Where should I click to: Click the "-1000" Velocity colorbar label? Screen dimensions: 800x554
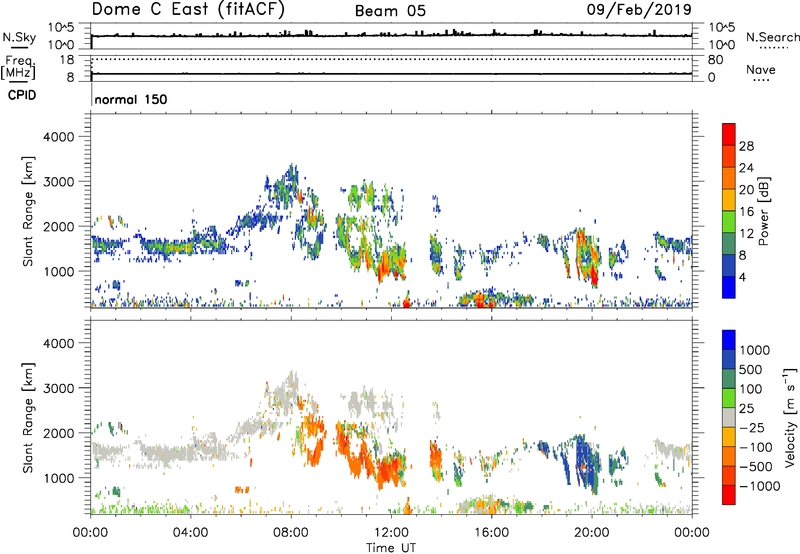pos(760,486)
